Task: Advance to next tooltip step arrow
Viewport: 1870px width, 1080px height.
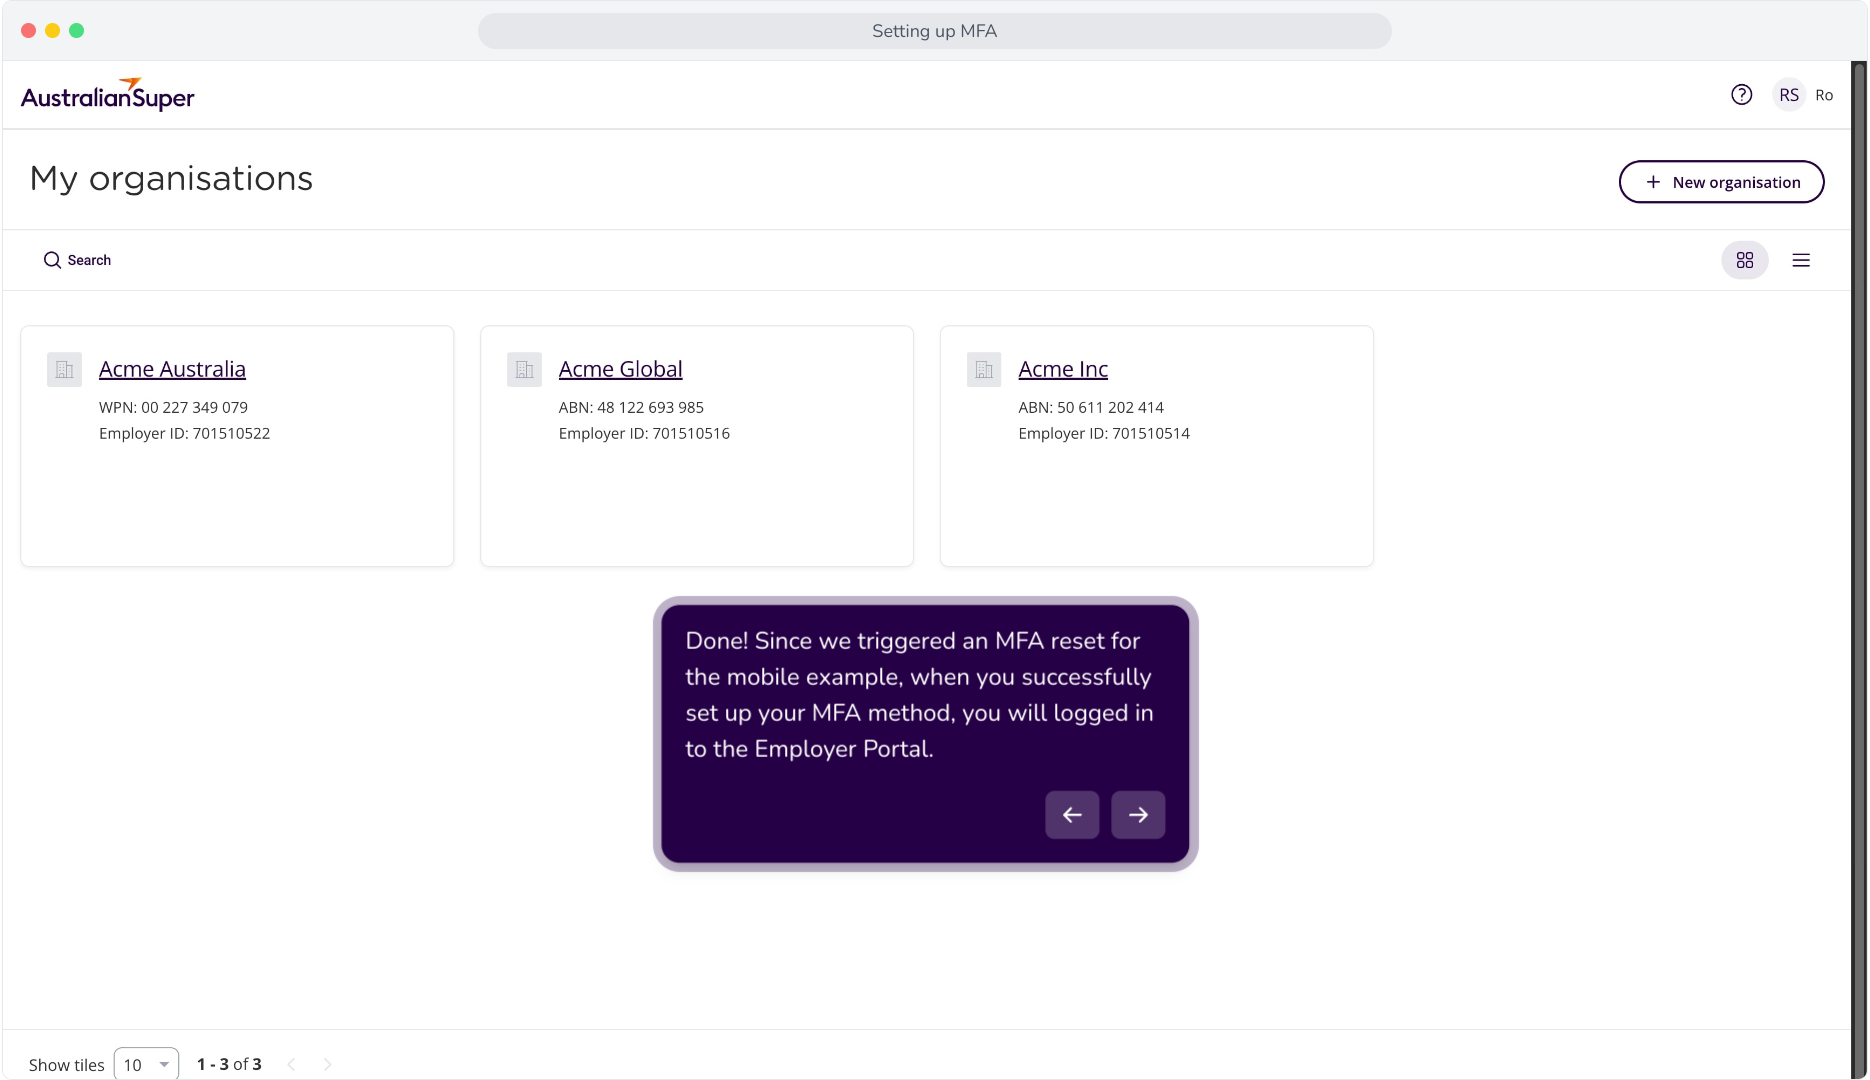Action: 1138,815
